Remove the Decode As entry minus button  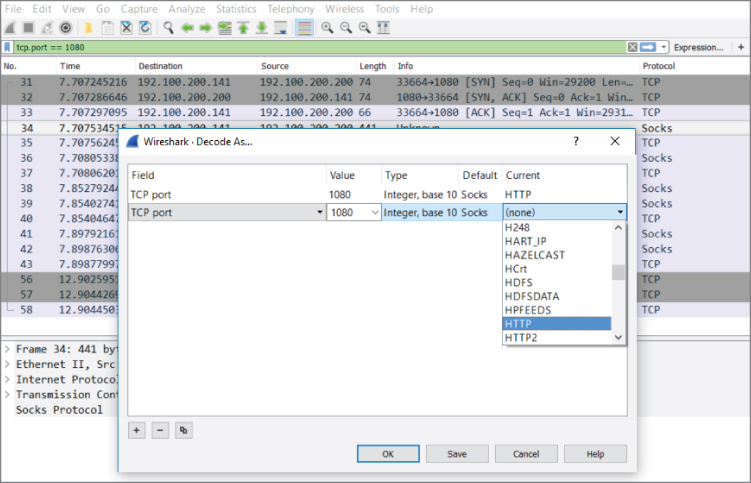pyautogui.click(x=160, y=430)
